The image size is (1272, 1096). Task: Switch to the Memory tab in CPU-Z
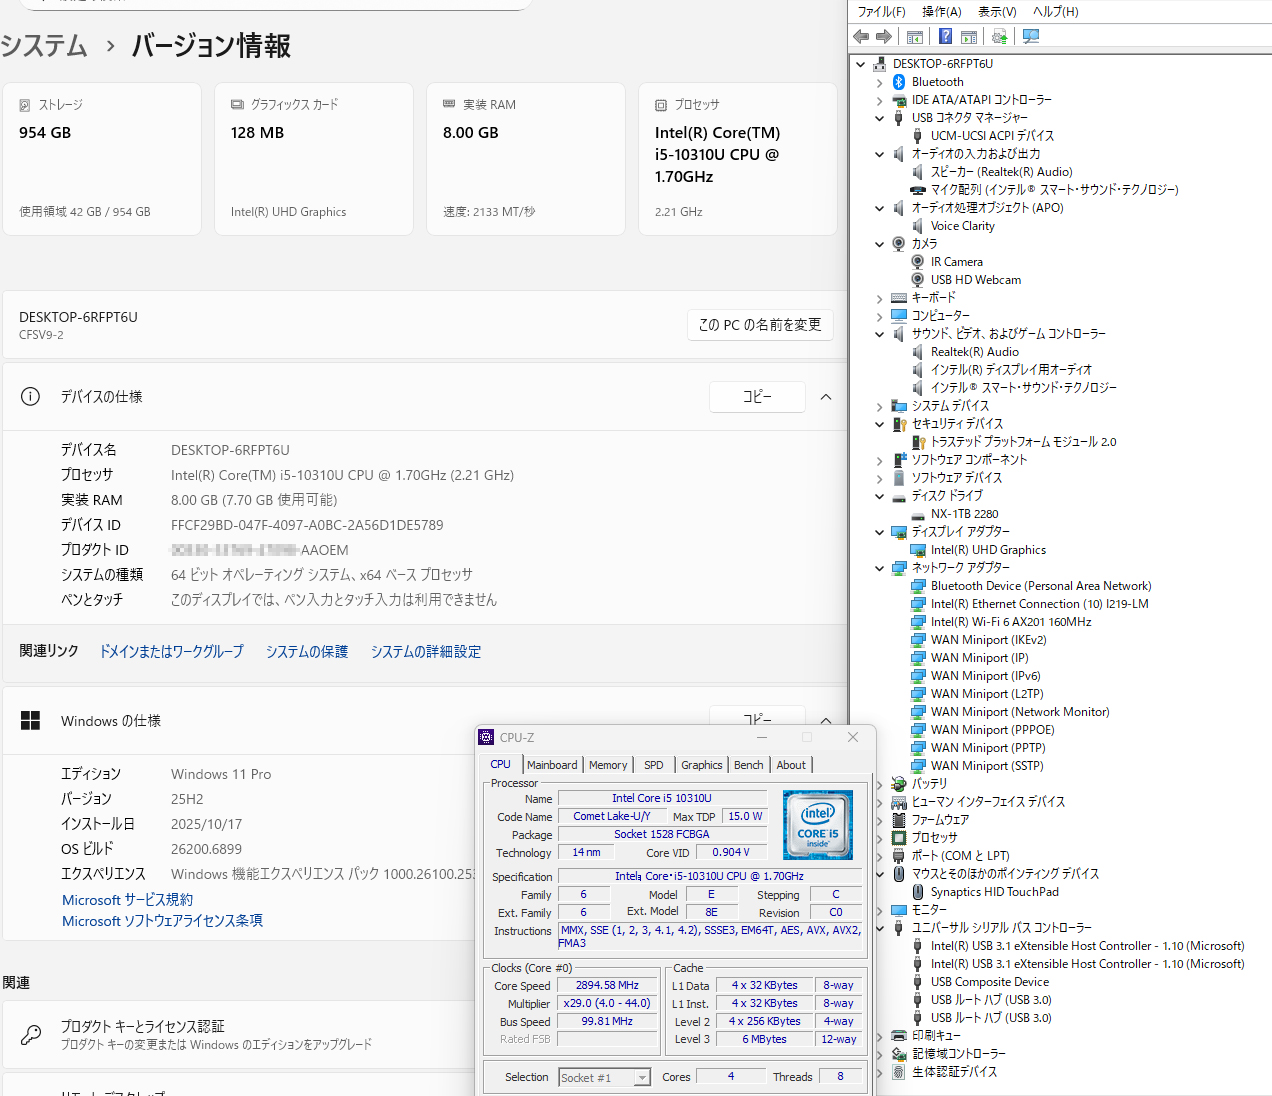click(608, 765)
